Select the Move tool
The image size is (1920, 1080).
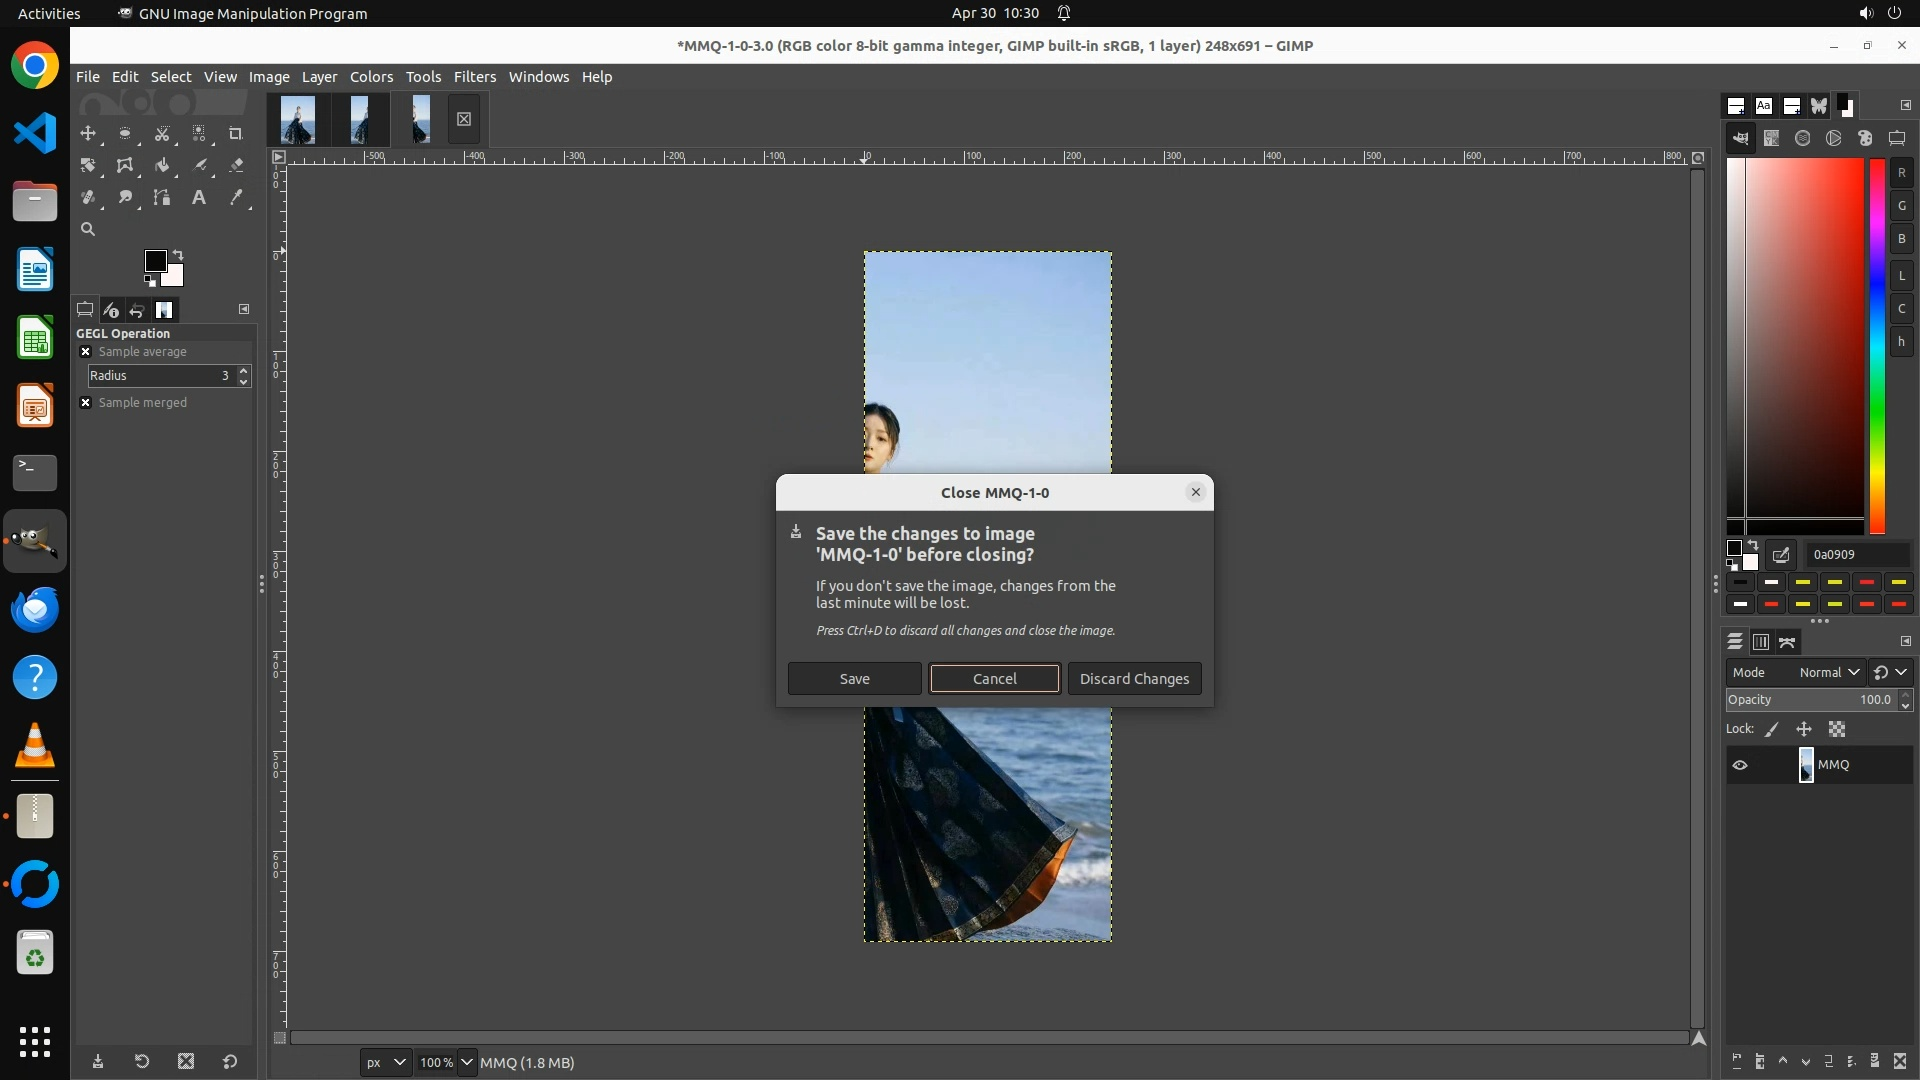click(x=88, y=133)
